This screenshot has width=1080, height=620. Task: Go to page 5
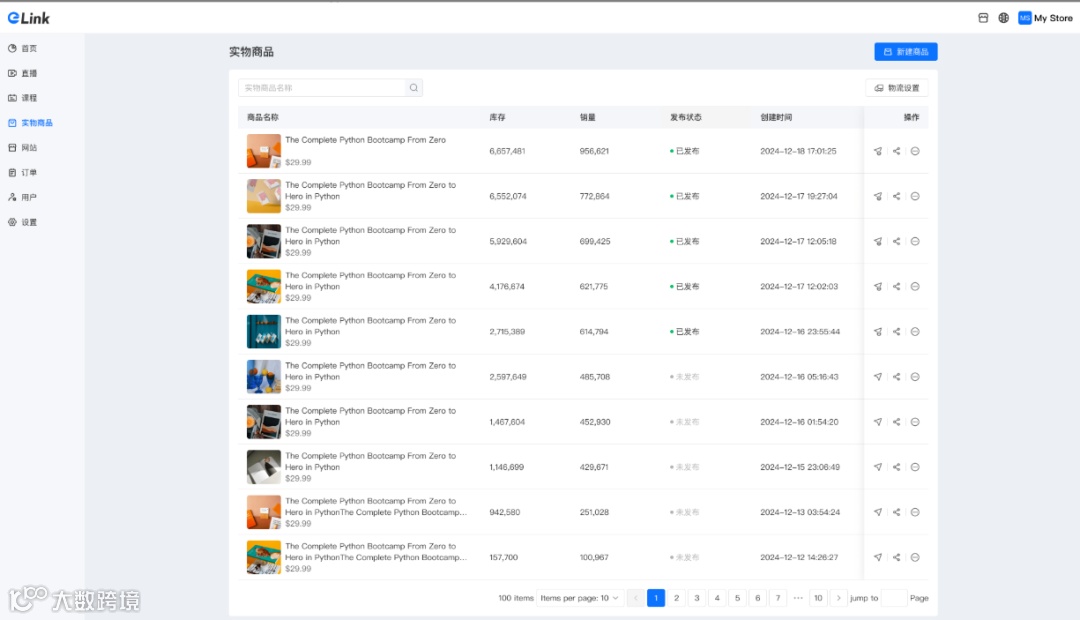(x=737, y=598)
